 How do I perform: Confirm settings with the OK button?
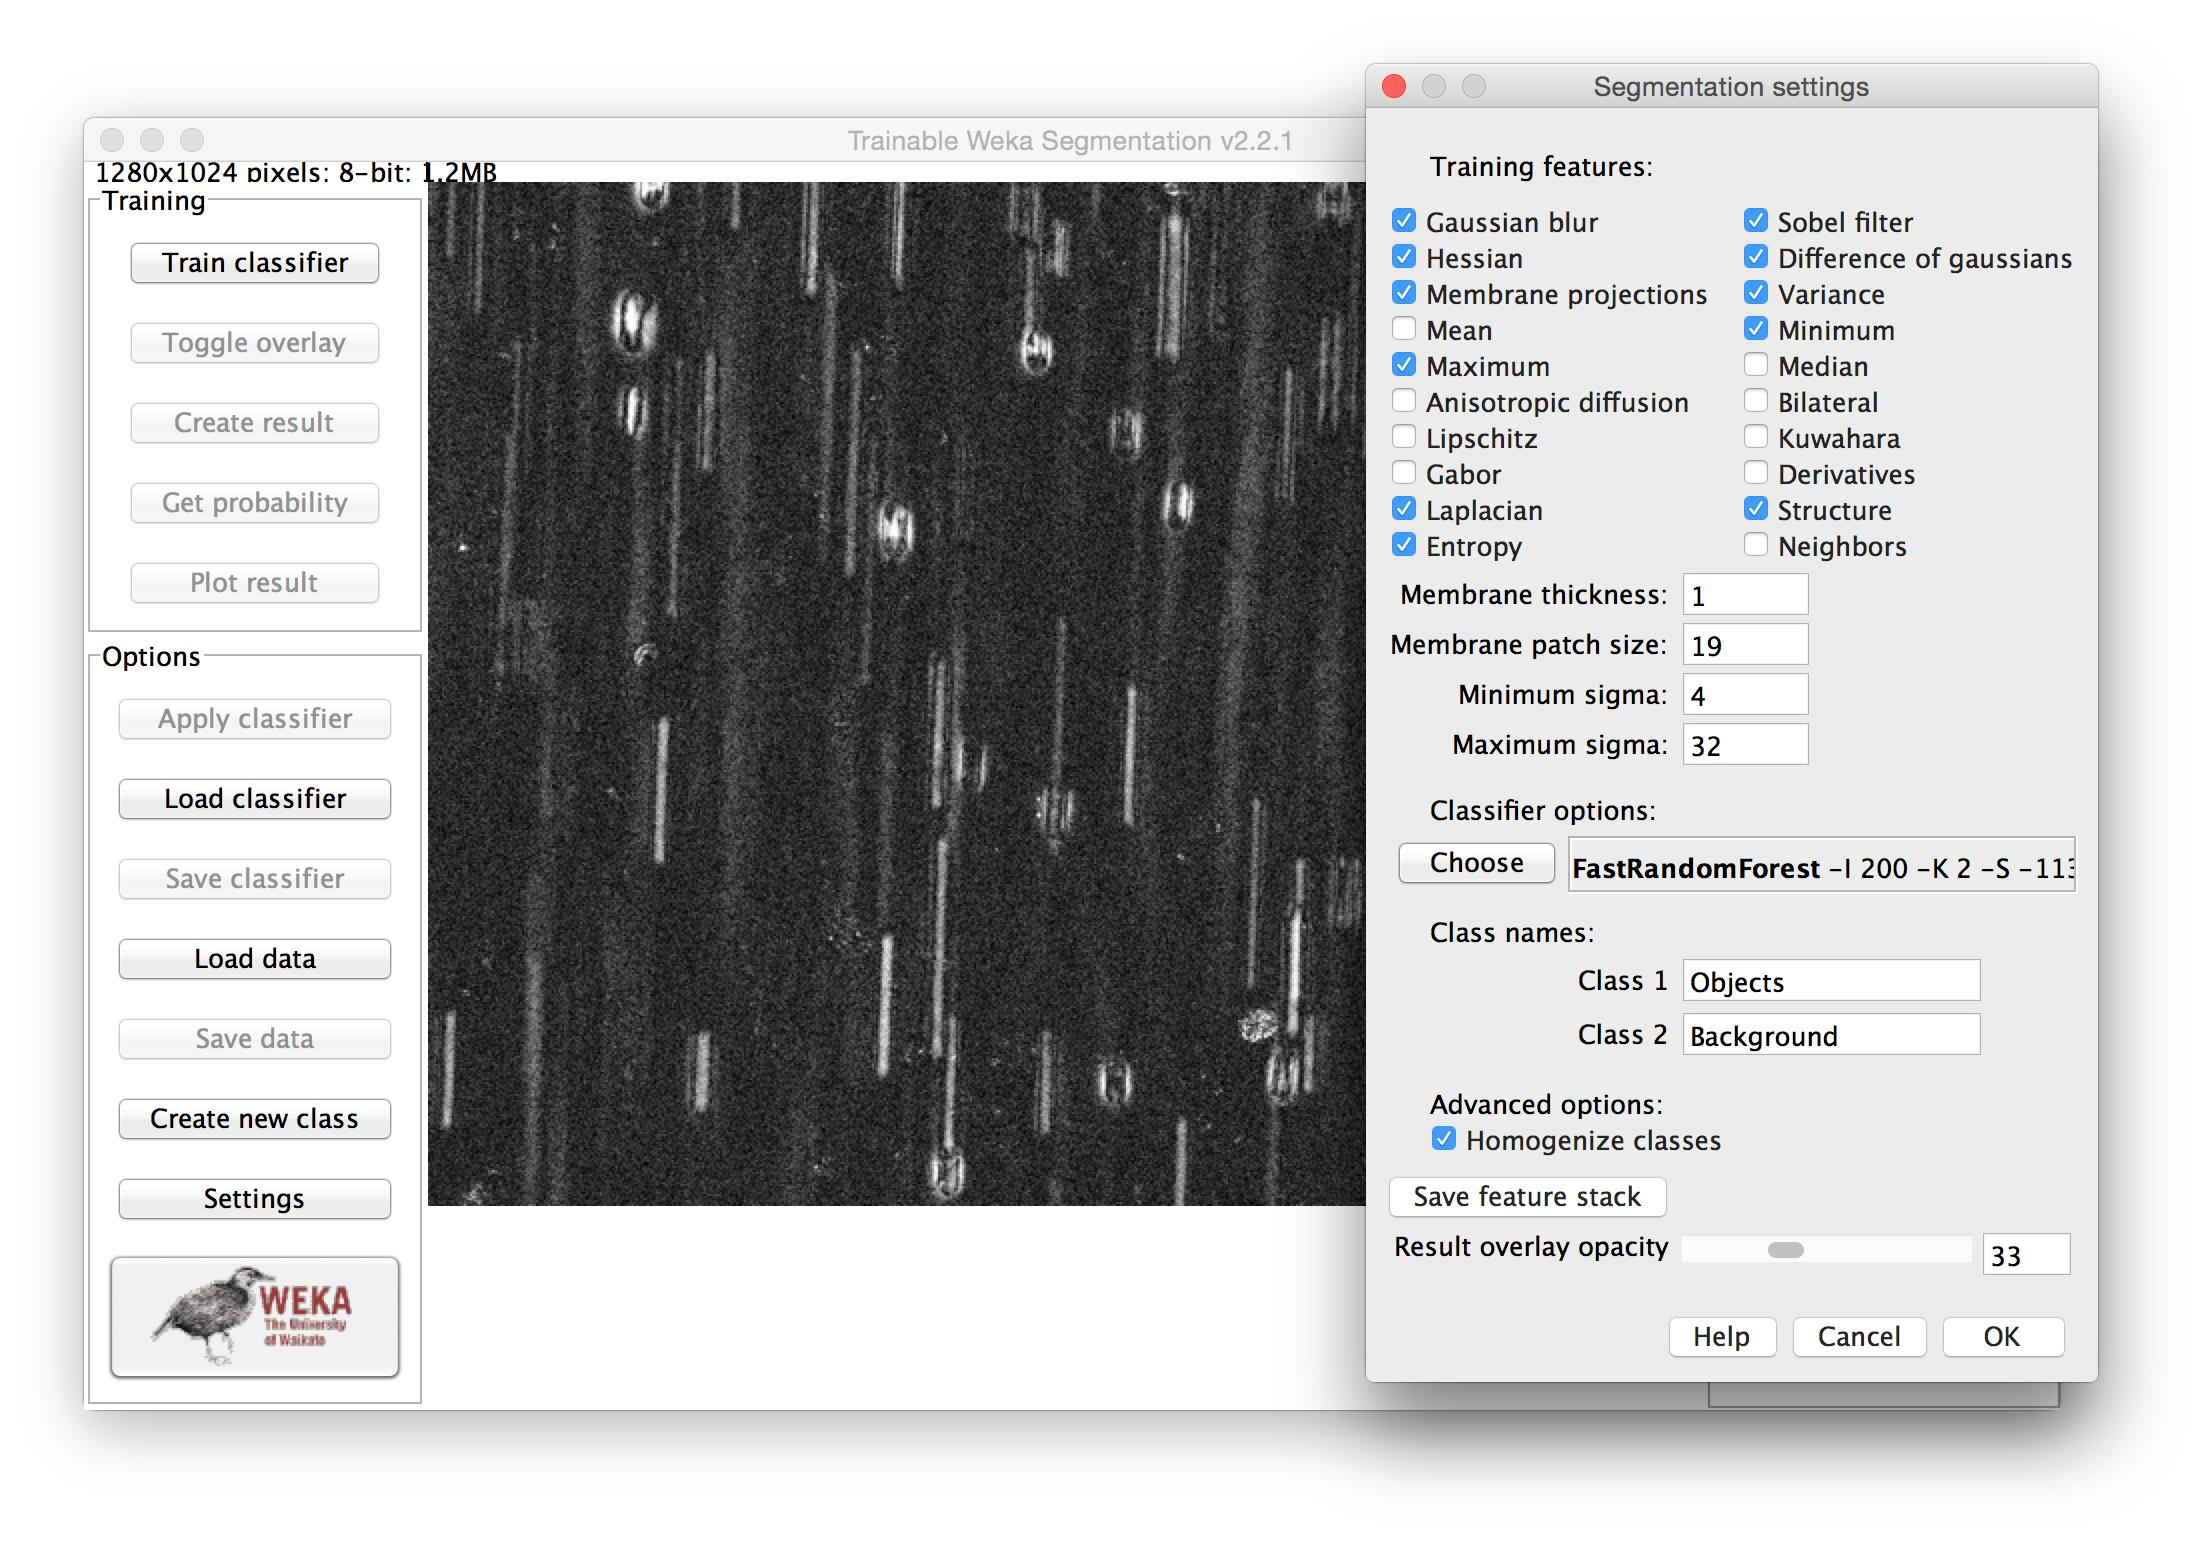(2002, 1336)
